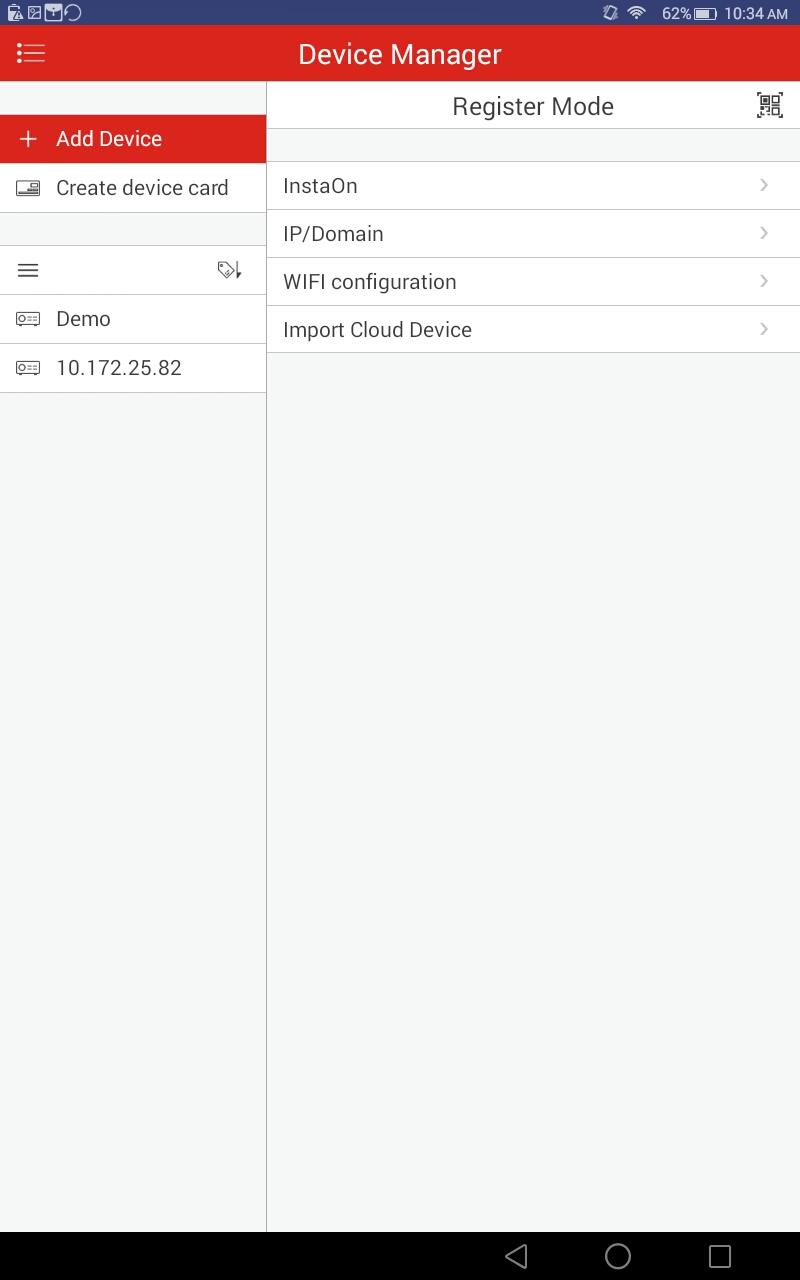
Task: Tap the three-line list icon above Demo
Action: 28,270
